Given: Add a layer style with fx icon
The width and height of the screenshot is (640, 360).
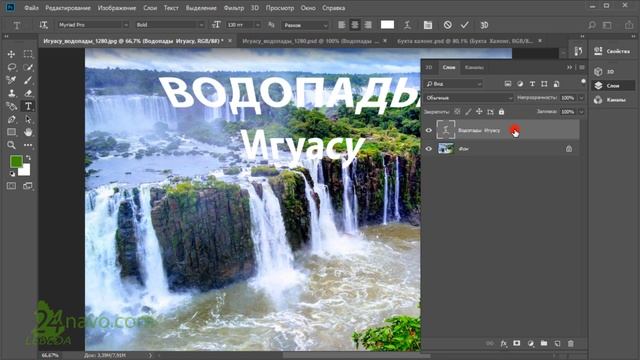Looking at the screenshot, I should tap(504, 344).
